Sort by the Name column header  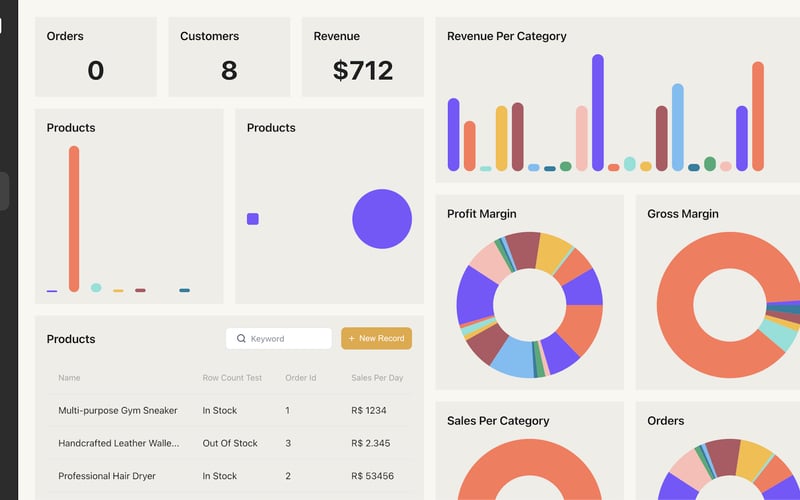tap(69, 378)
